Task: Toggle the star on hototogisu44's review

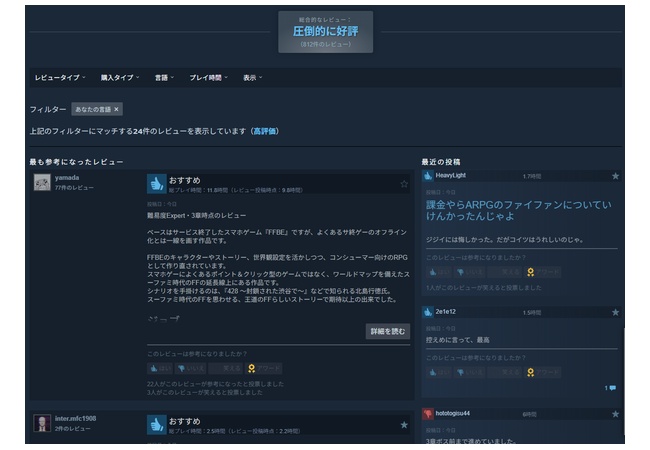Action: click(x=615, y=414)
